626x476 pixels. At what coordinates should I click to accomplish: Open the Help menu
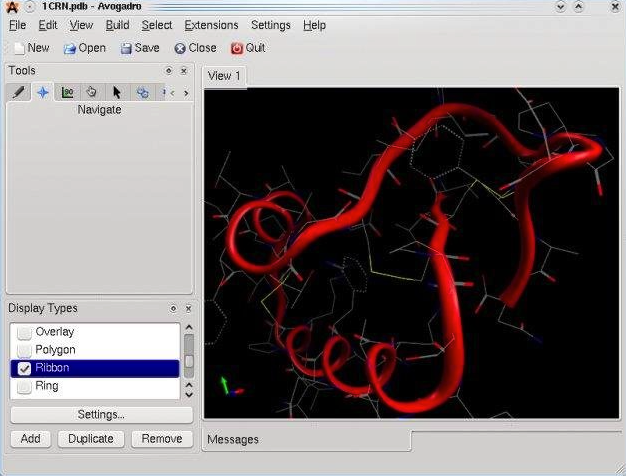pos(314,25)
